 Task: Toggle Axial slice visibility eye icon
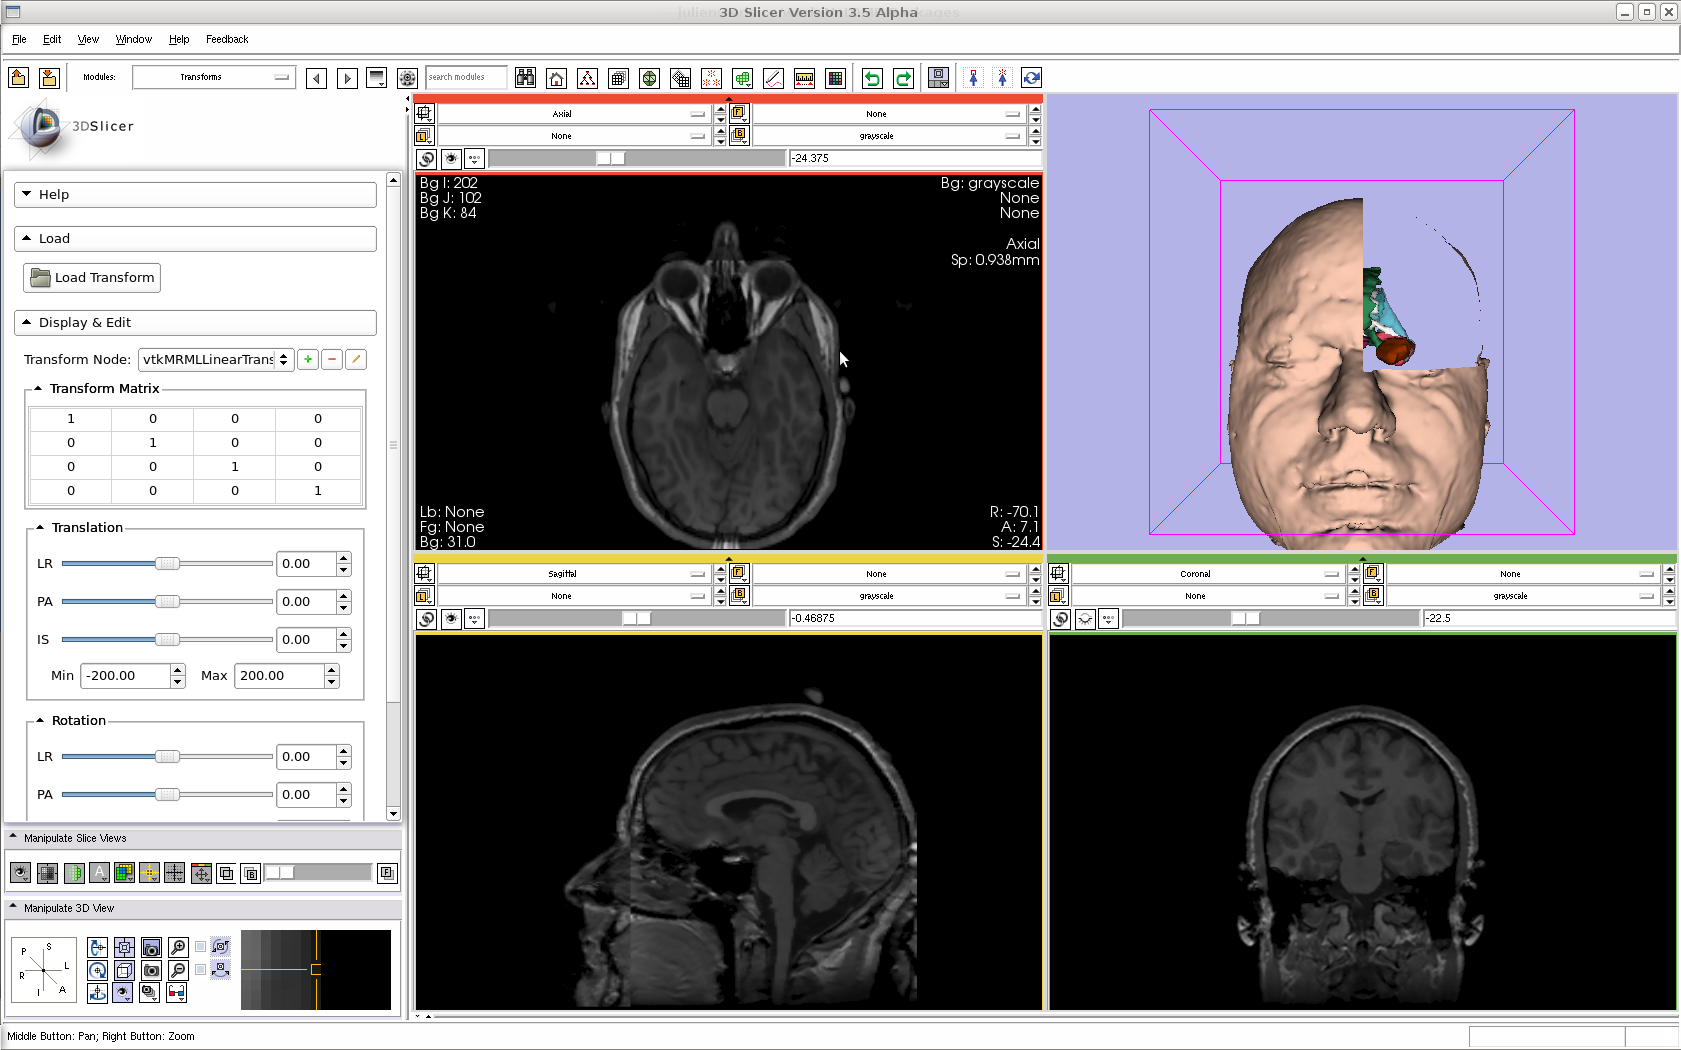pyautogui.click(x=451, y=158)
